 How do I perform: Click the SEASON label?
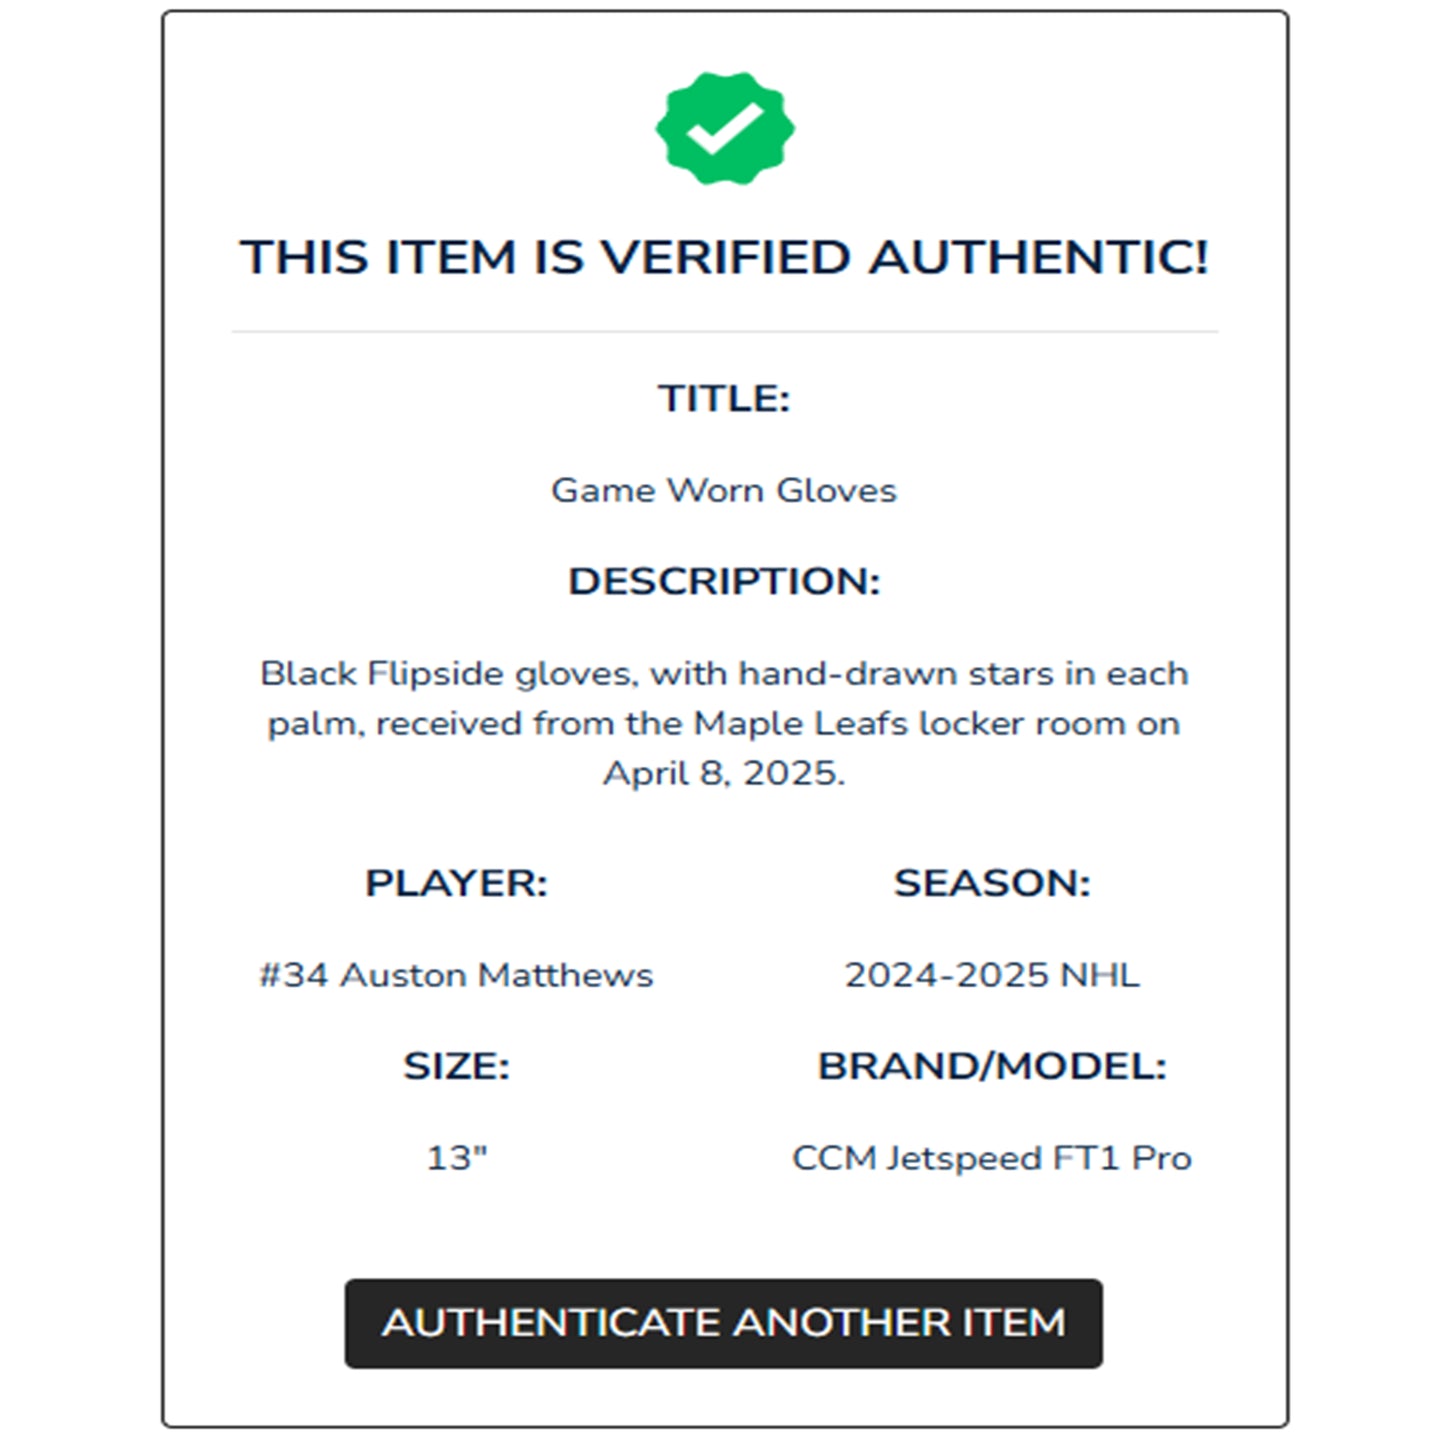point(992,883)
